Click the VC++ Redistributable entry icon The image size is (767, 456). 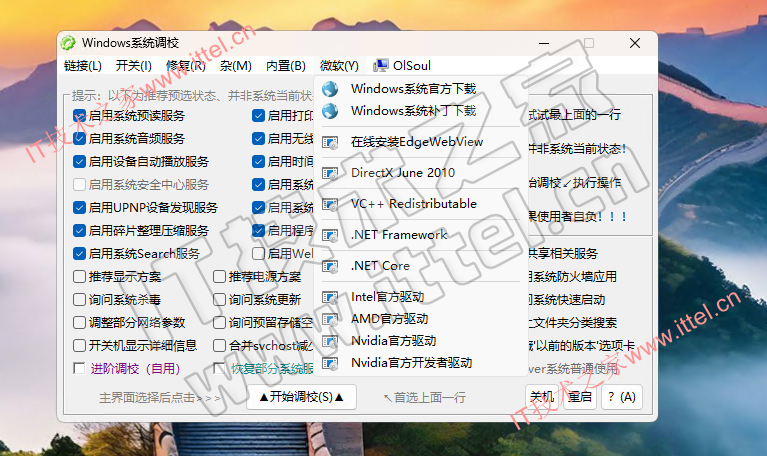point(331,204)
